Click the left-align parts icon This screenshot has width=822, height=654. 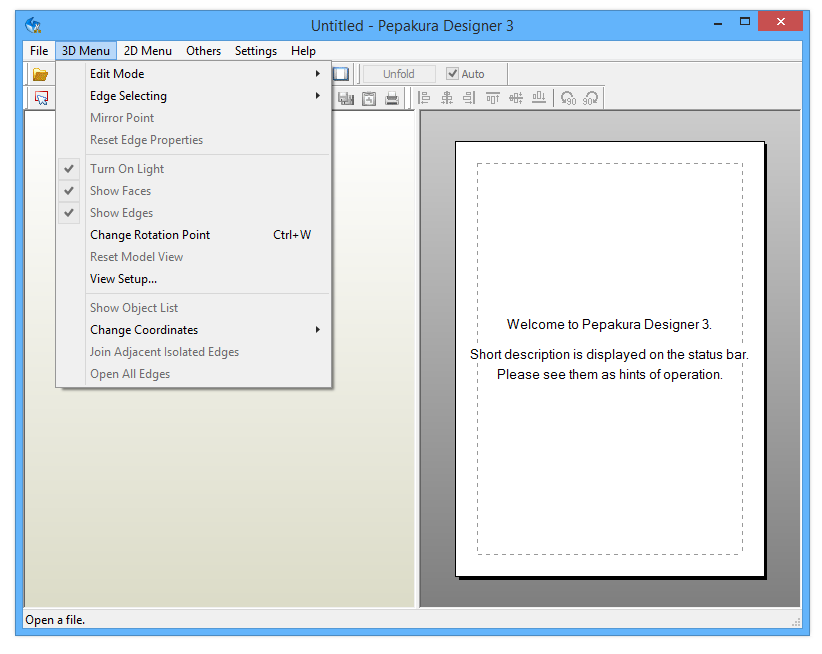click(x=424, y=97)
